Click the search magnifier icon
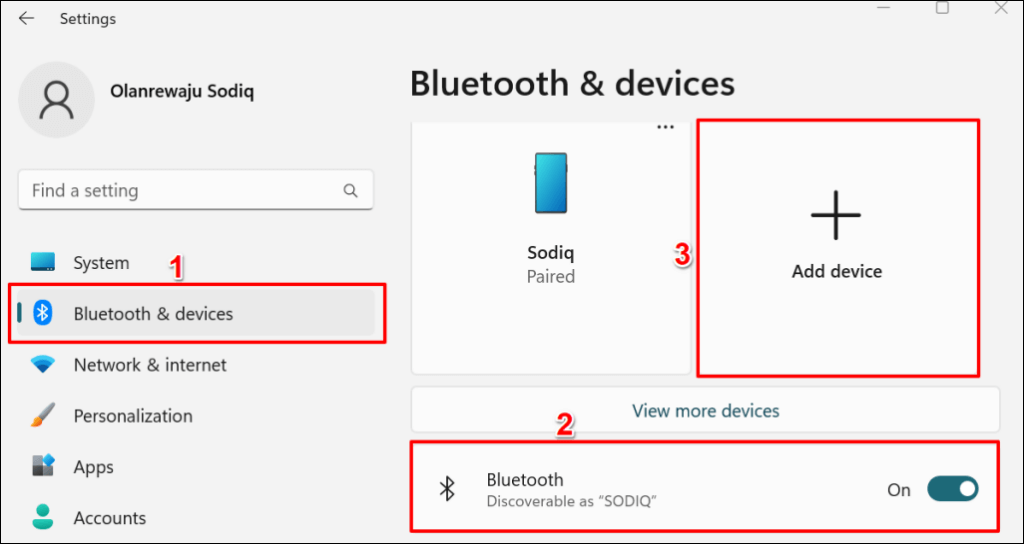This screenshot has width=1024, height=544. click(x=350, y=190)
